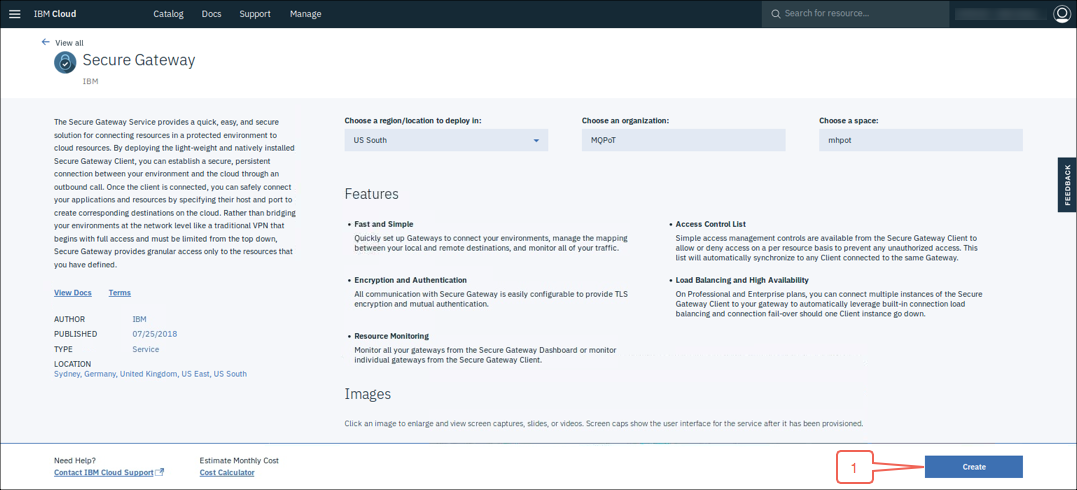Click the Secure Gateway service logo
Viewport: 1077px width, 490px height.
tap(65, 63)
